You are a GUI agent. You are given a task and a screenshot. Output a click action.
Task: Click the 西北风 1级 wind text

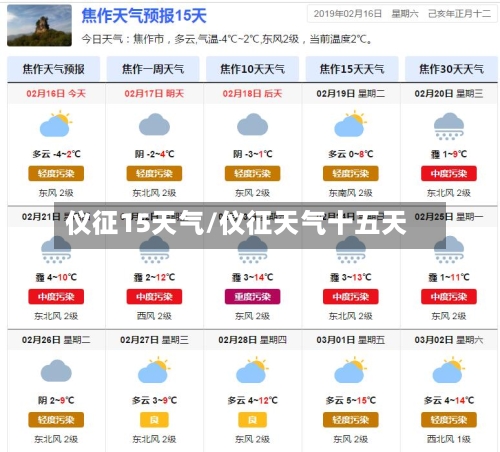pos(449,439)
